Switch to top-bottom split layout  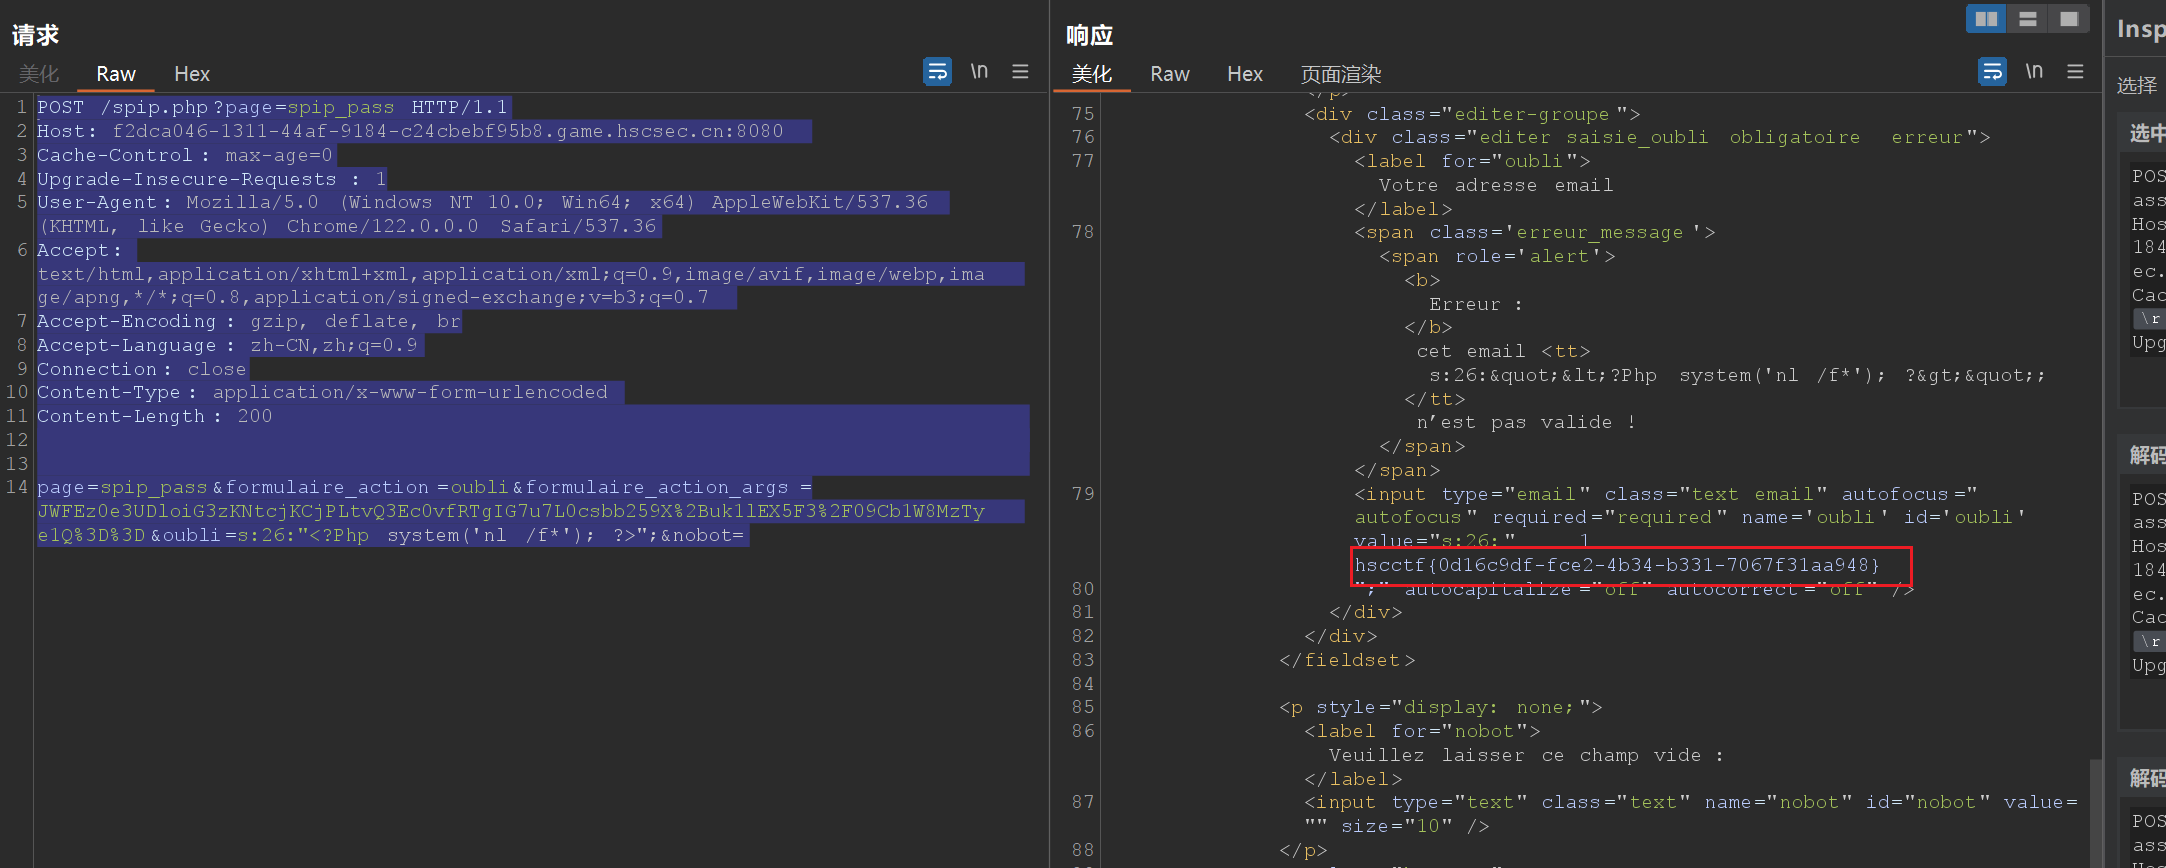click(x=2027, y=19)
